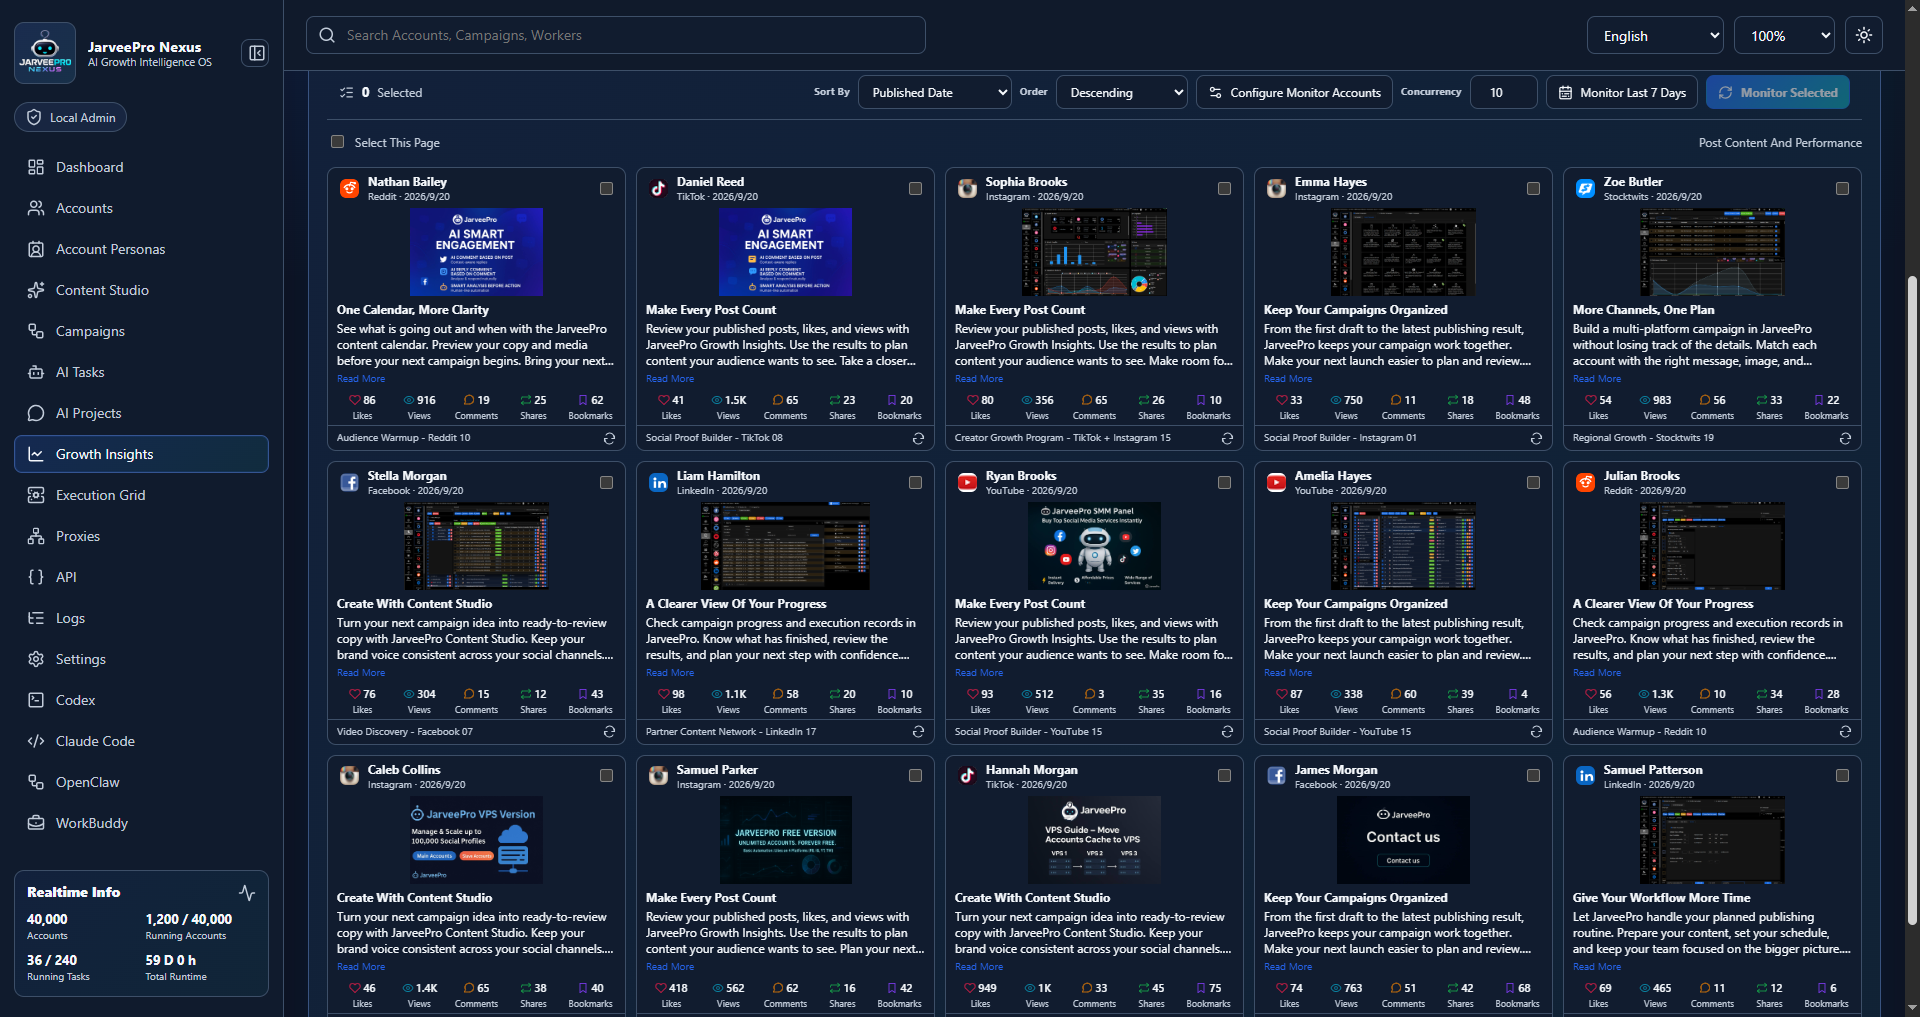Select Ryan Brooks's post checkbox
This screenshot has width=1920, height=1017.
click(x=1224, y=482)
